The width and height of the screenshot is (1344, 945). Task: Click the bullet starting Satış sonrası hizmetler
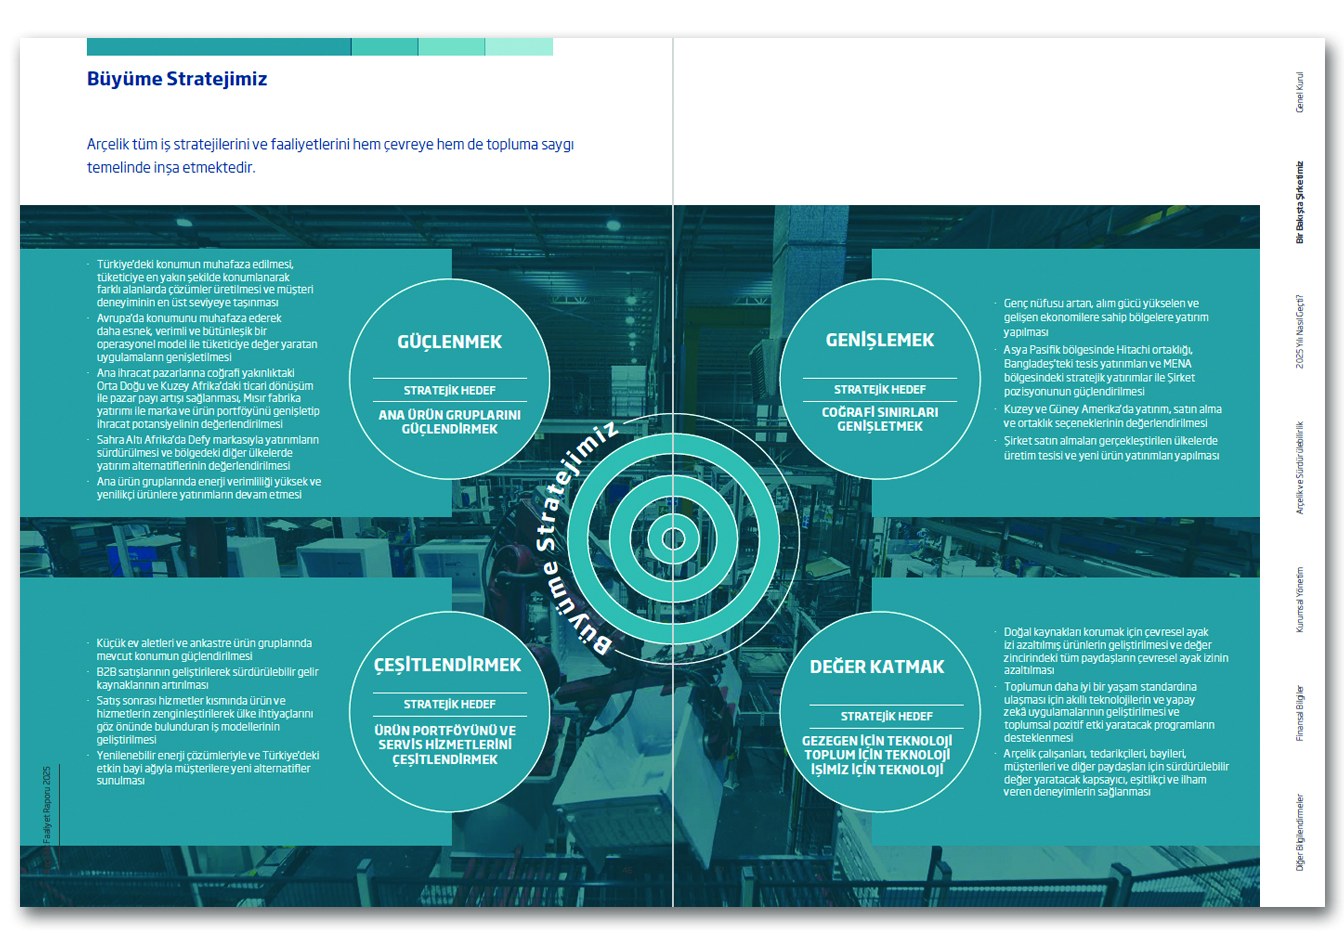click(x=204, y=721)
